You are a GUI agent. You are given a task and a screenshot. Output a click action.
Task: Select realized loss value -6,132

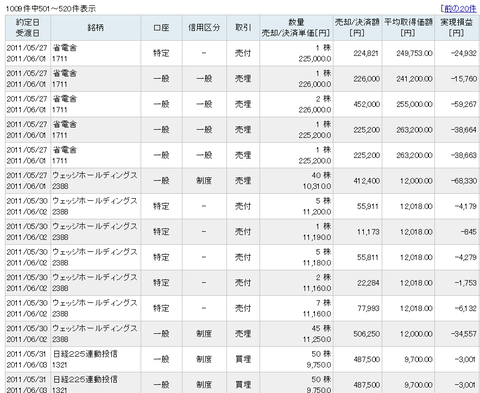point(465,308)
